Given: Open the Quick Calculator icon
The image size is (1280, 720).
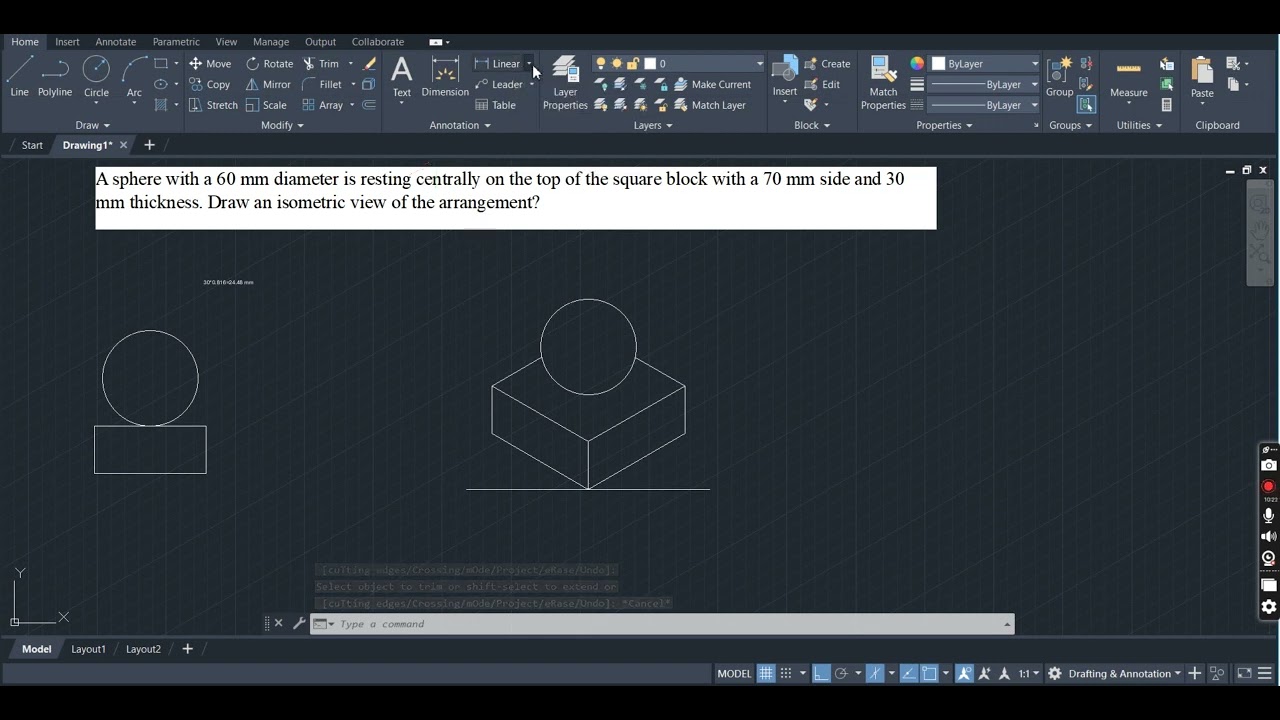Looking at the screenshot, I should point(1166,105).
